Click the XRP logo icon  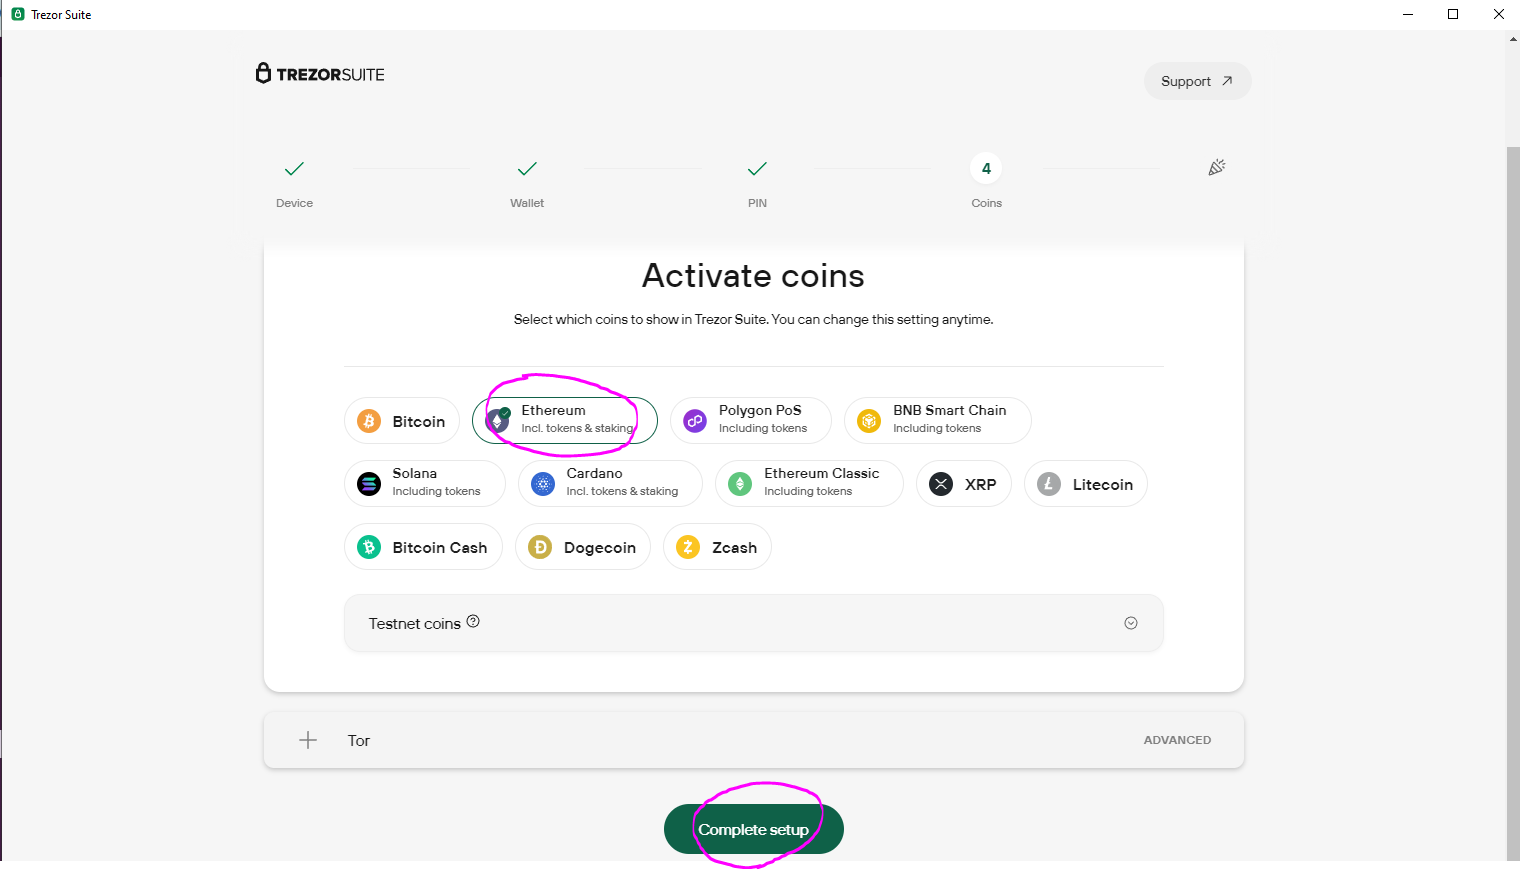pos(941,484)
